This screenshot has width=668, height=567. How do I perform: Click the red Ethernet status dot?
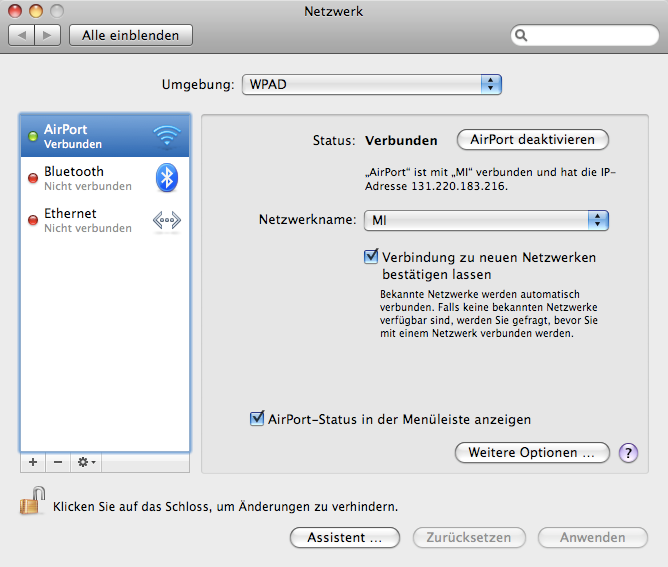tap(33, 220)
